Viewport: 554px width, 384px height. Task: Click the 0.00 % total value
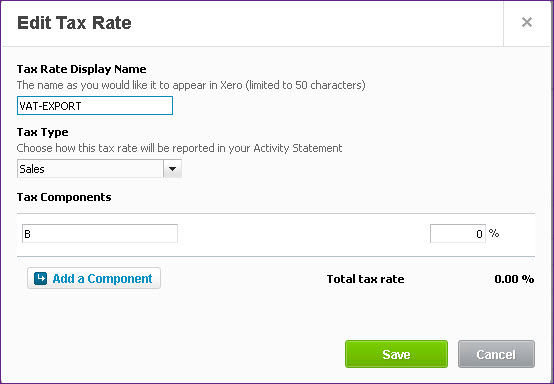coord(514,279)
